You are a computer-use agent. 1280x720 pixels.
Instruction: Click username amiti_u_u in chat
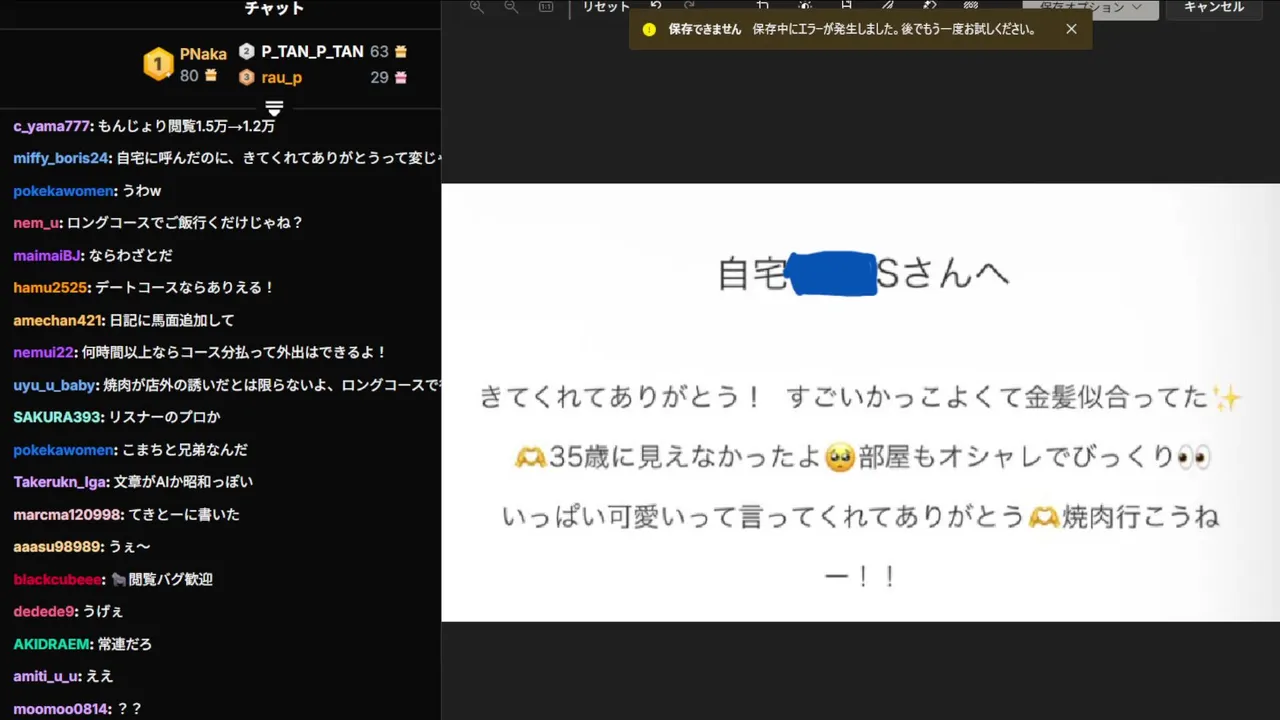click(45, 676)
